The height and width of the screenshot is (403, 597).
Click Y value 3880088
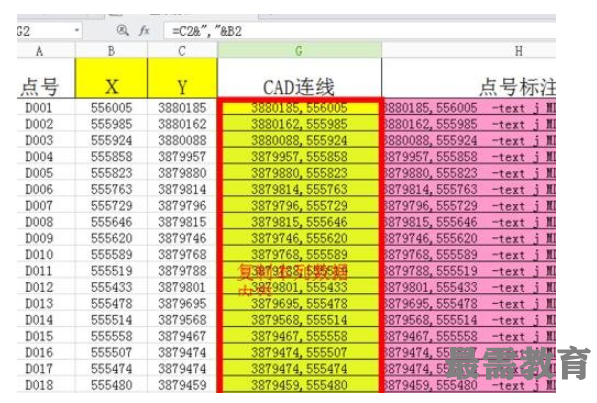[x=182, y=140]
